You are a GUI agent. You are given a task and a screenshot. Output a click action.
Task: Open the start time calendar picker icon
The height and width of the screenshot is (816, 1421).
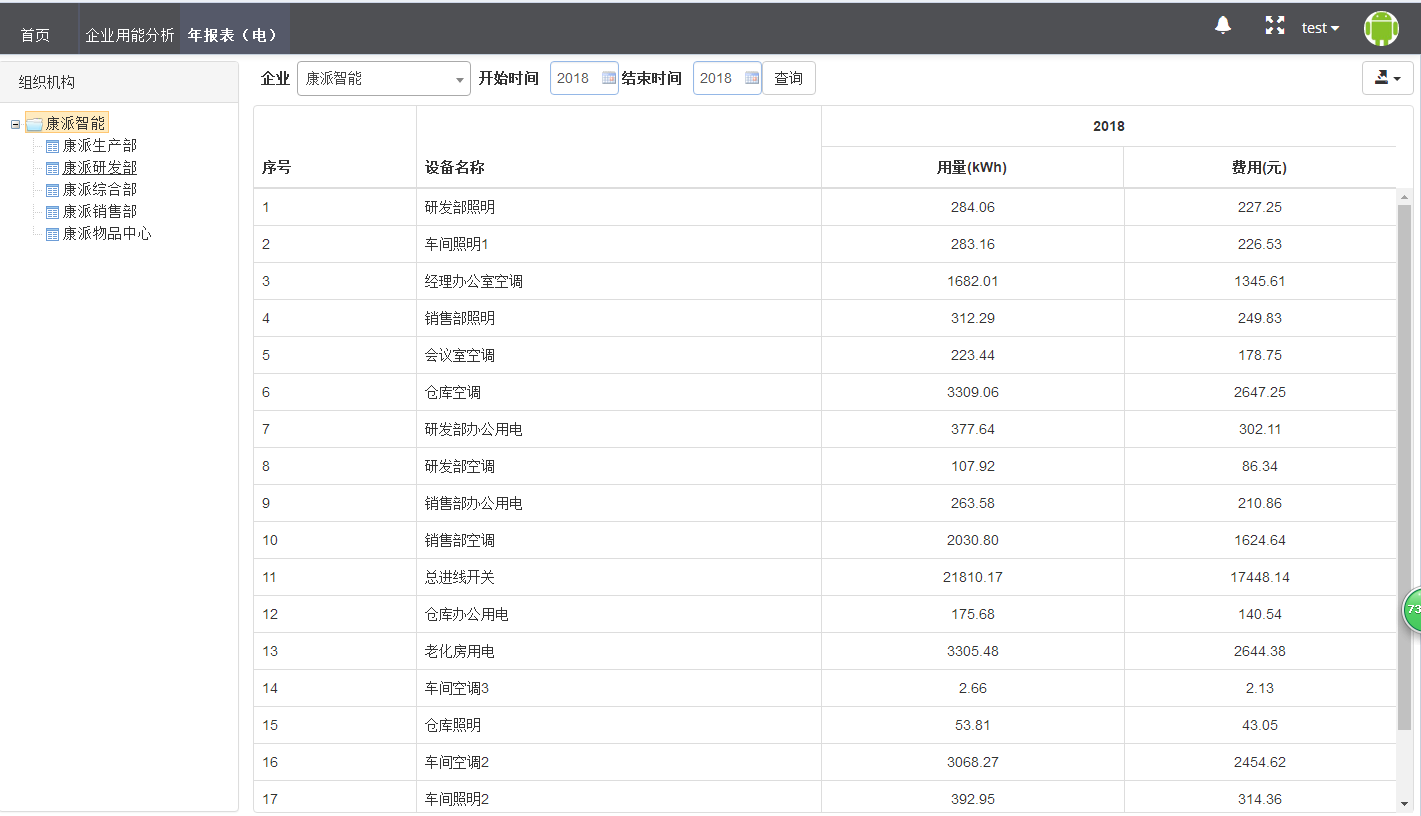pos(609,78)
